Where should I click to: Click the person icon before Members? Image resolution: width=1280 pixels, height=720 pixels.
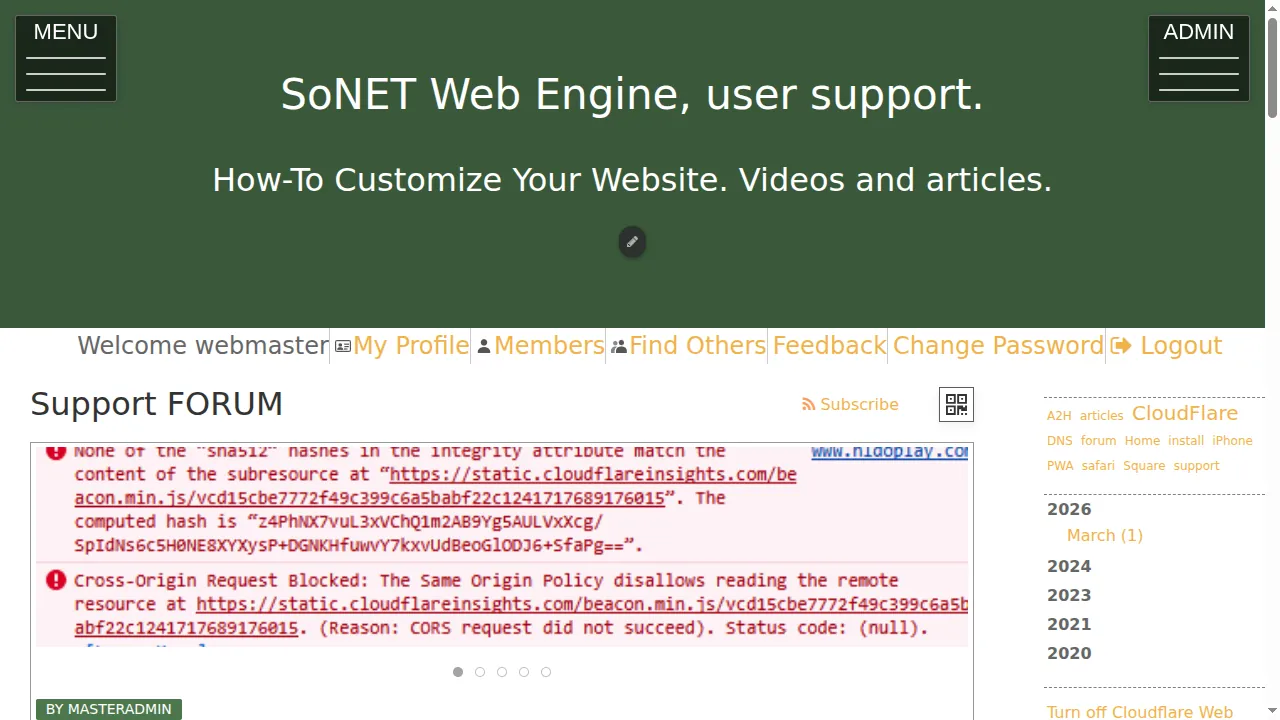coord(484,346)
